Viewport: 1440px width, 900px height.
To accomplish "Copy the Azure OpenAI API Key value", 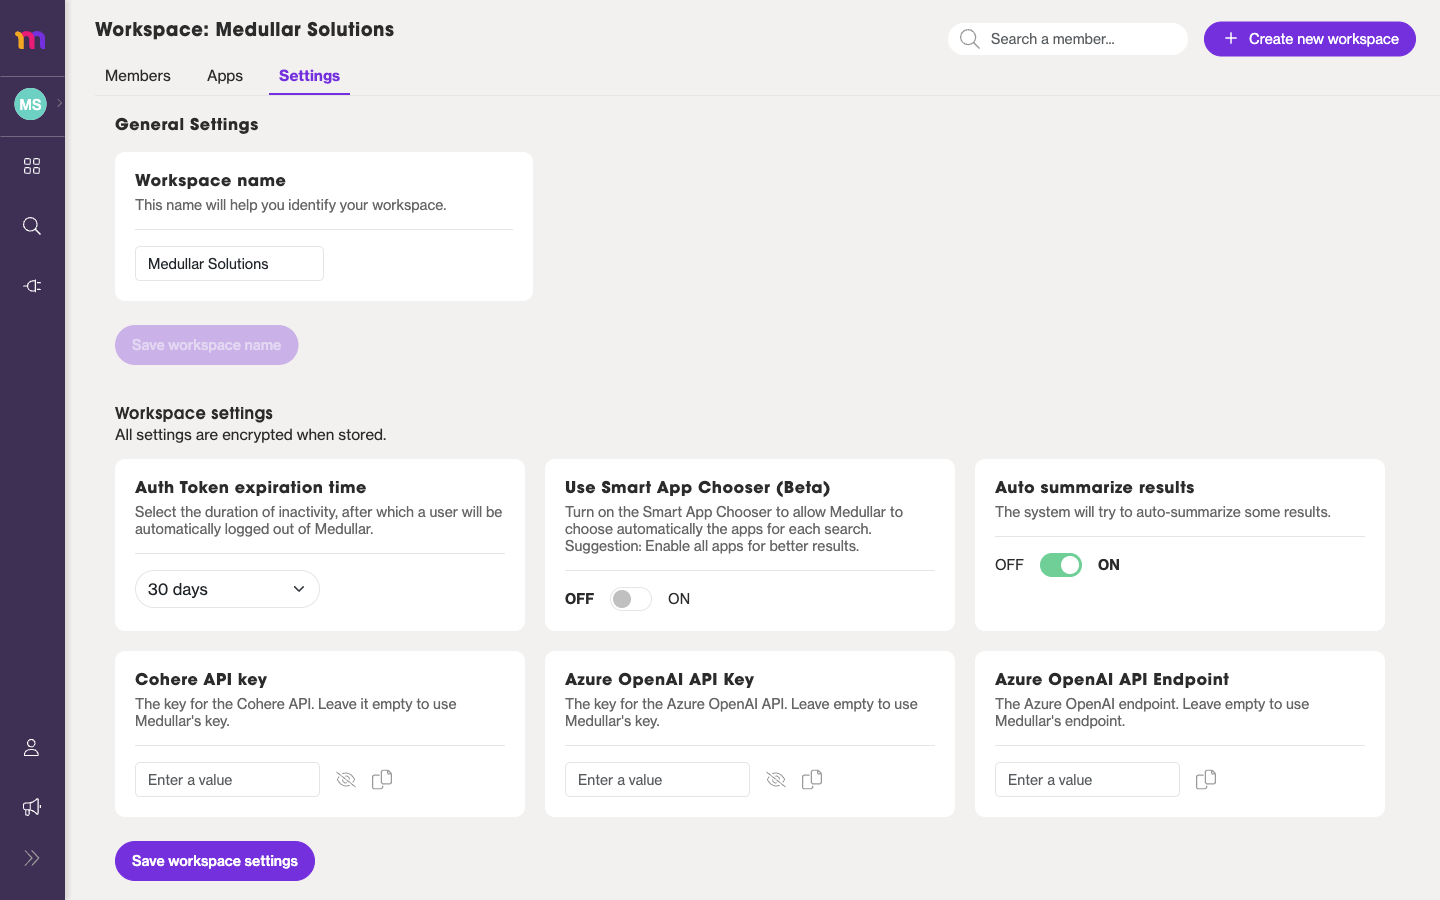I will (812, 779).
